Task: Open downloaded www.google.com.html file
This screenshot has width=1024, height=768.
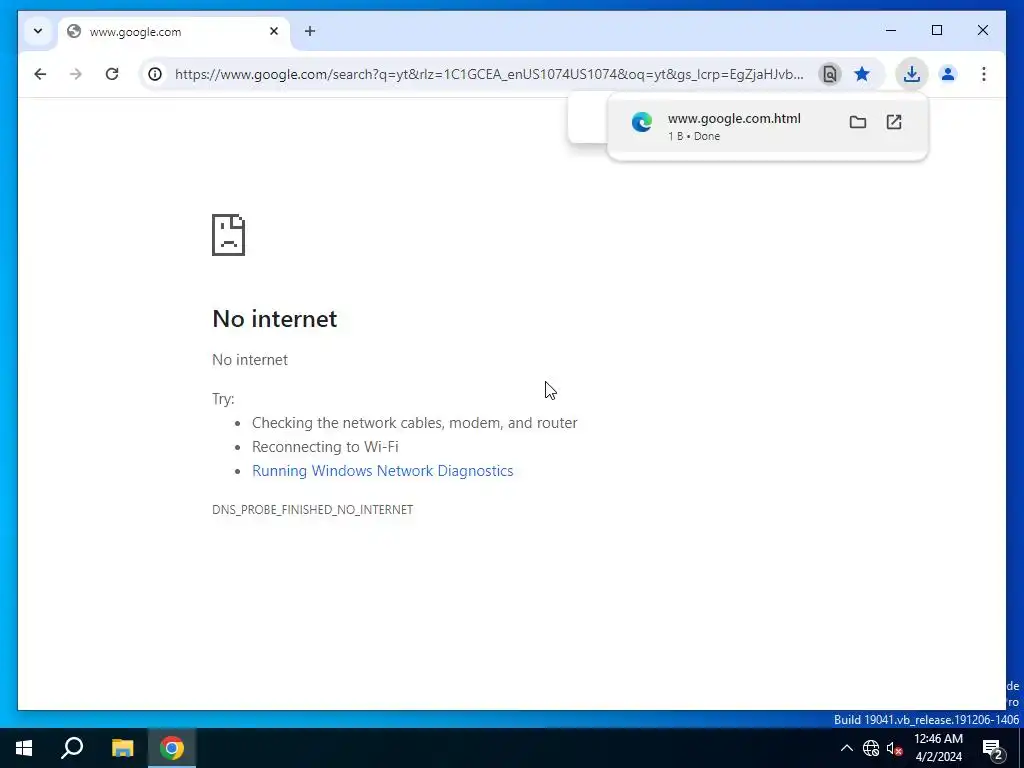Action: click(x=733, y=118)
